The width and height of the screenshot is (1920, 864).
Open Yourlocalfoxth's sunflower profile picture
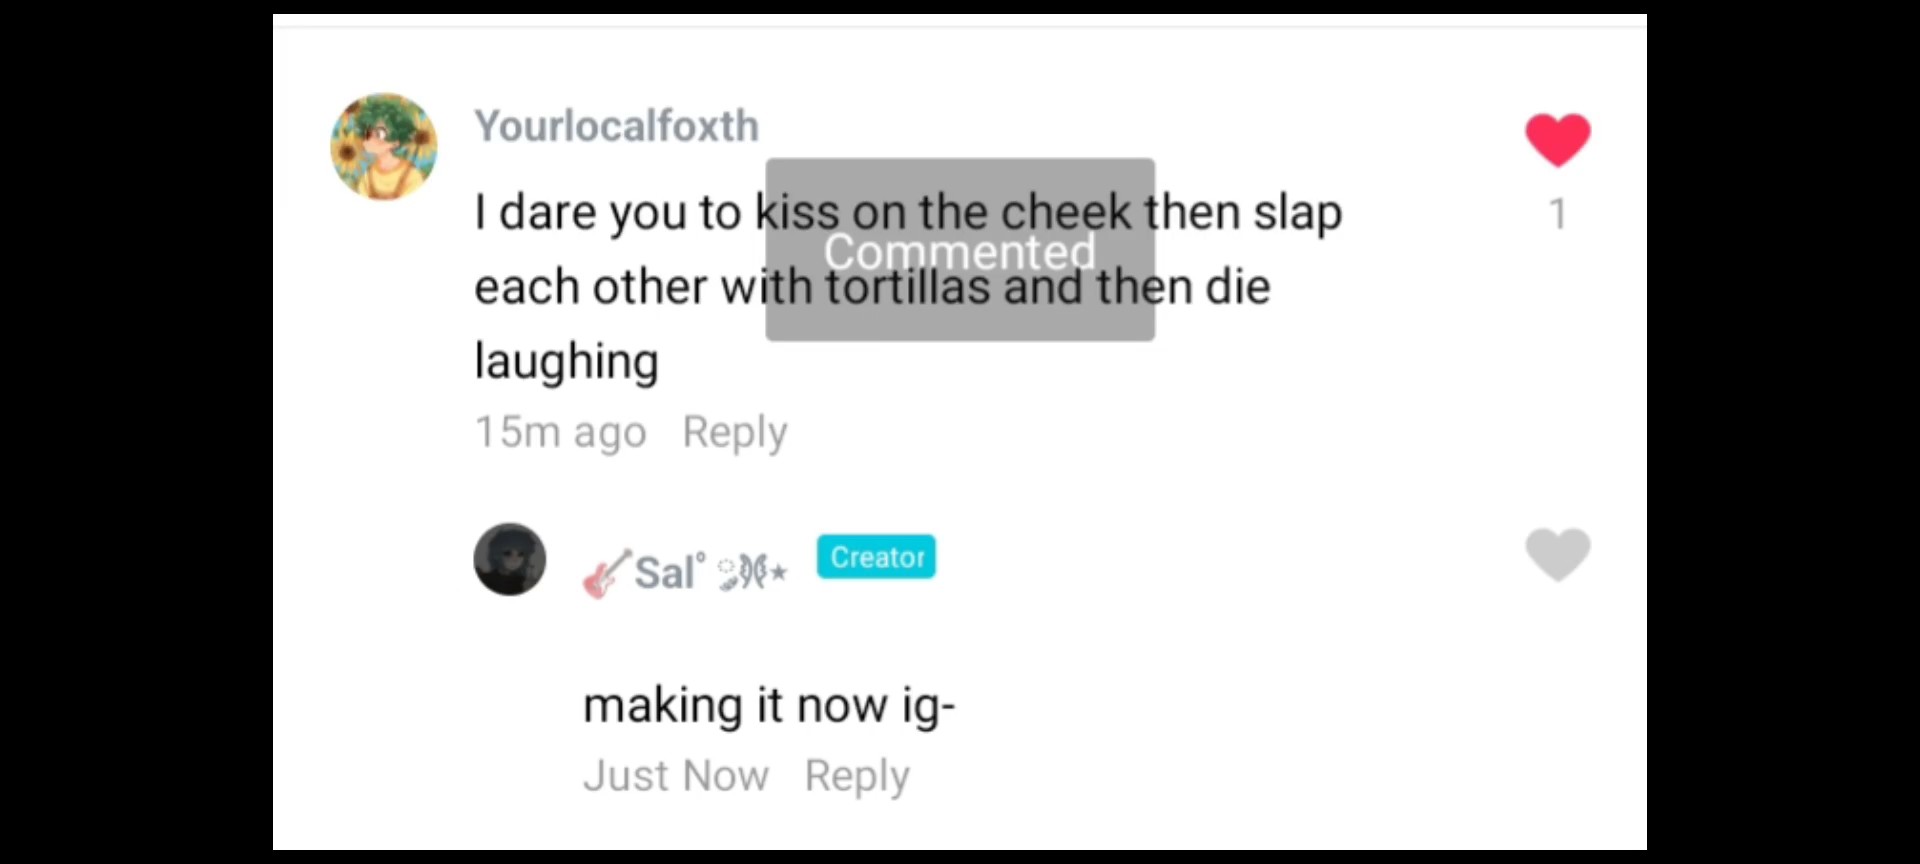(384, 147)
